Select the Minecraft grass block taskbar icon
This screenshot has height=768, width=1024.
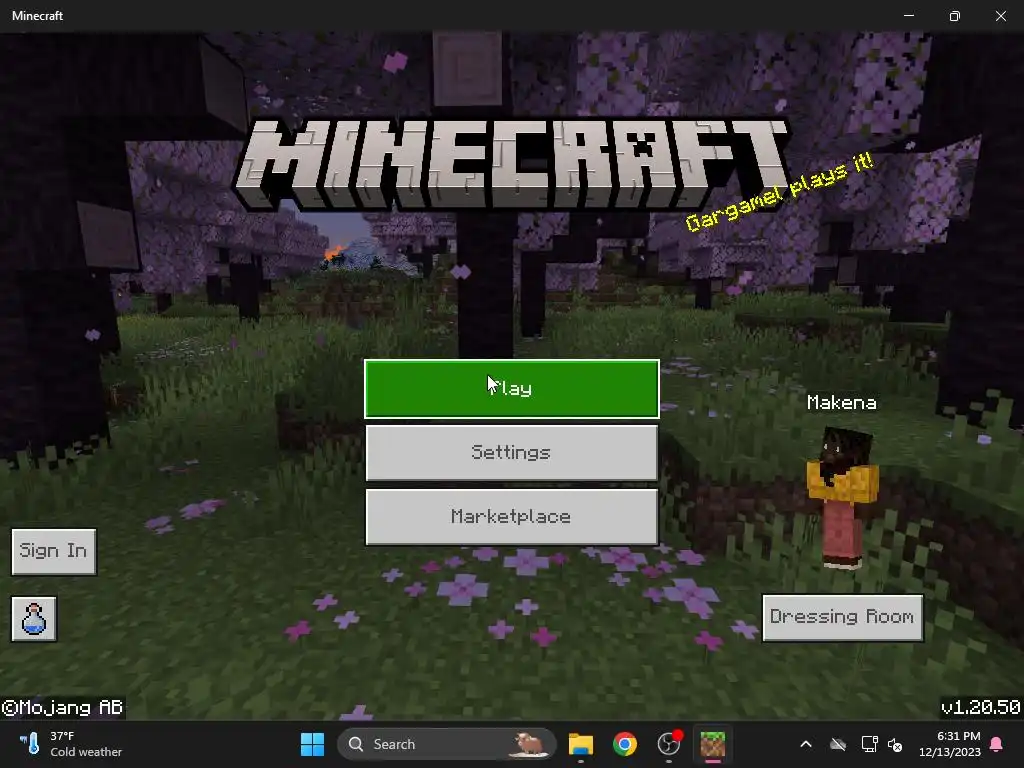pyautogui.click(x=712, y=744)
